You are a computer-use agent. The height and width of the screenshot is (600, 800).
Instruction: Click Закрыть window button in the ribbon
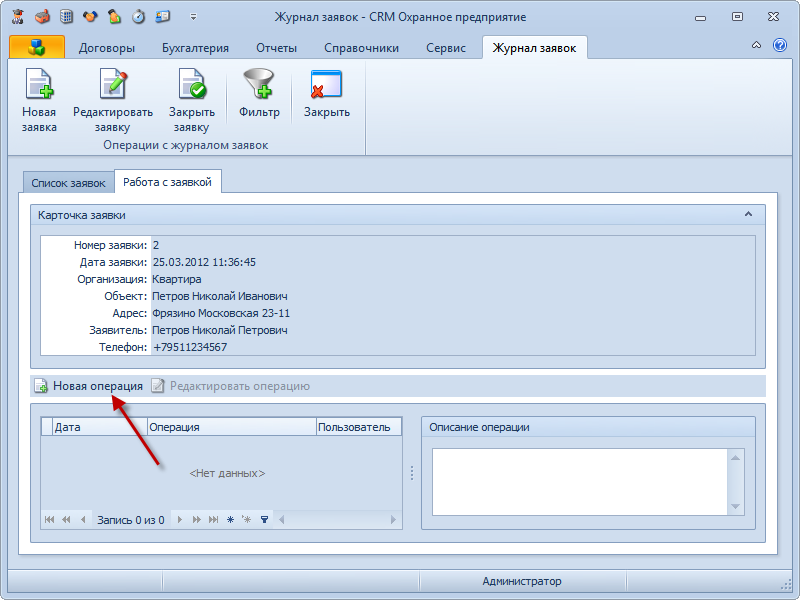(x=327, y=94)
